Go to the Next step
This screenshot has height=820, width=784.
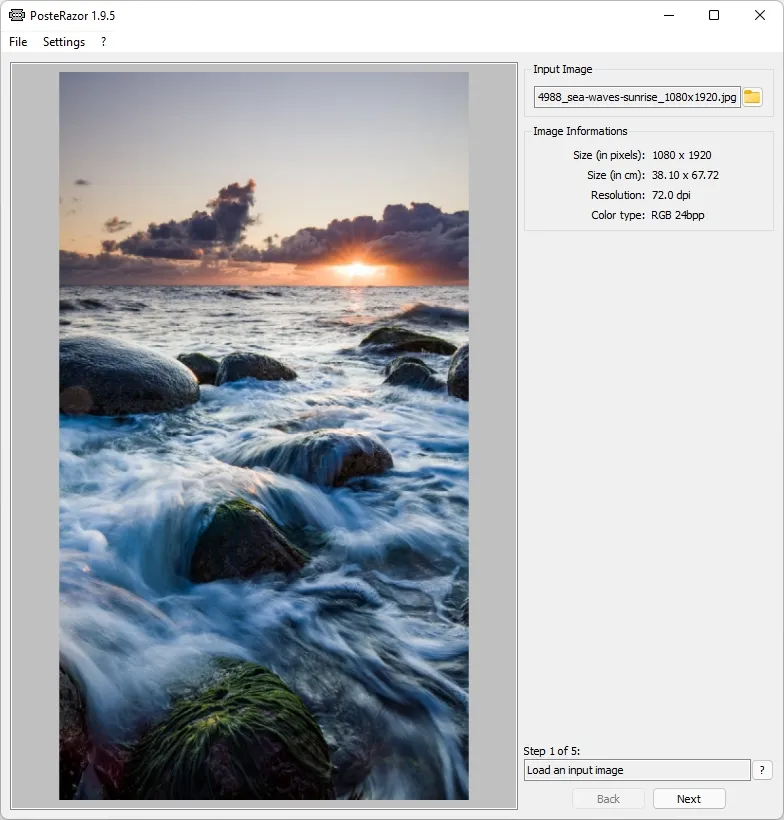(x=689, y=799)
